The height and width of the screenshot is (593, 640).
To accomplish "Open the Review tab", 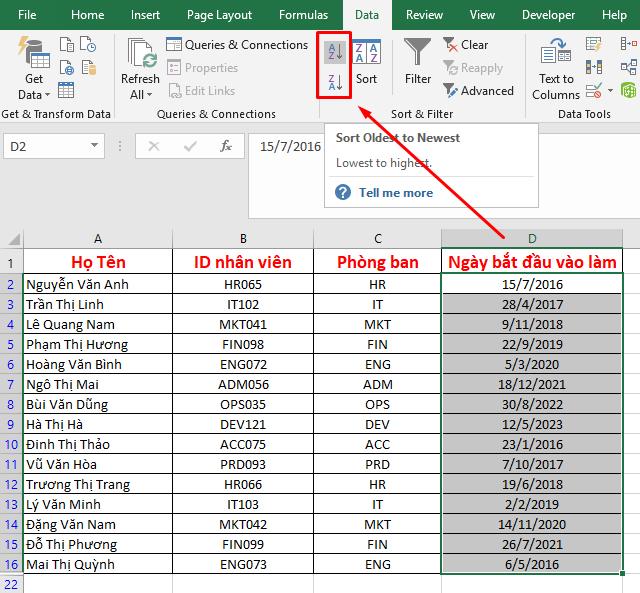I will click(x=424, y=15).
